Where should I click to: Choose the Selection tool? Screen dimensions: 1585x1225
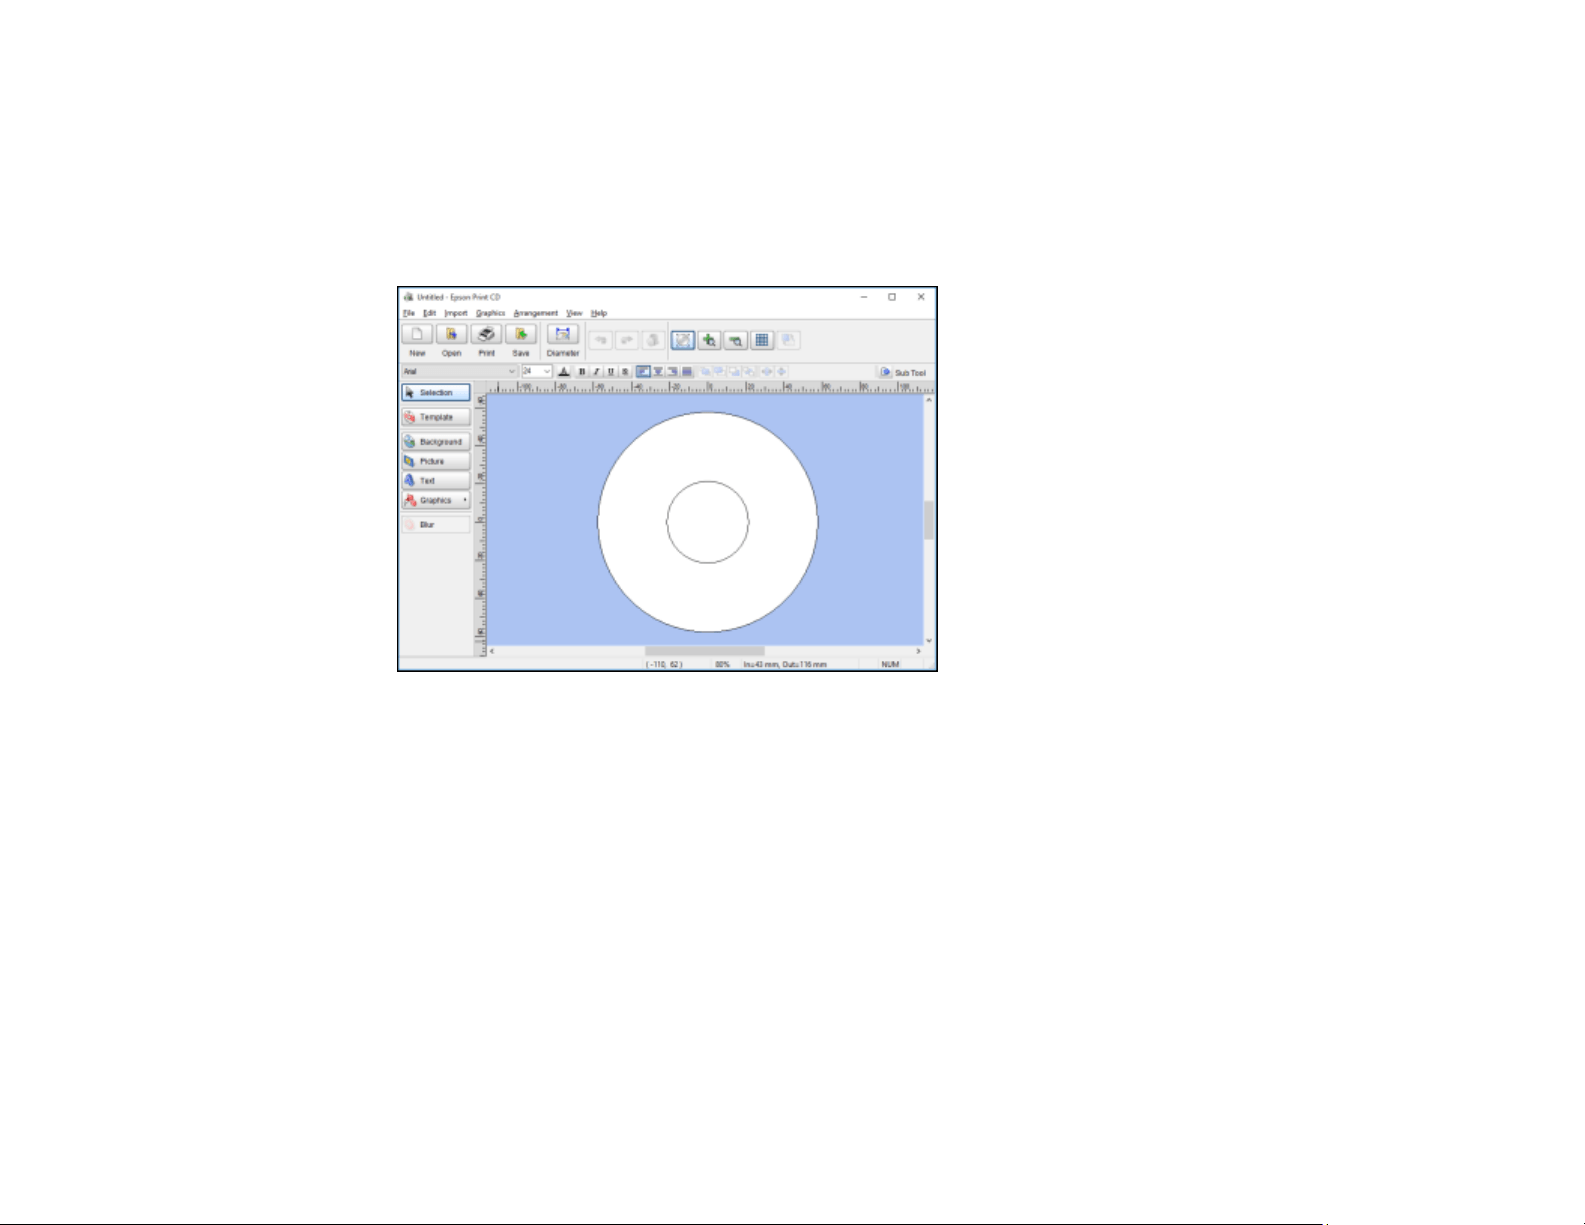tap(436, 393)
